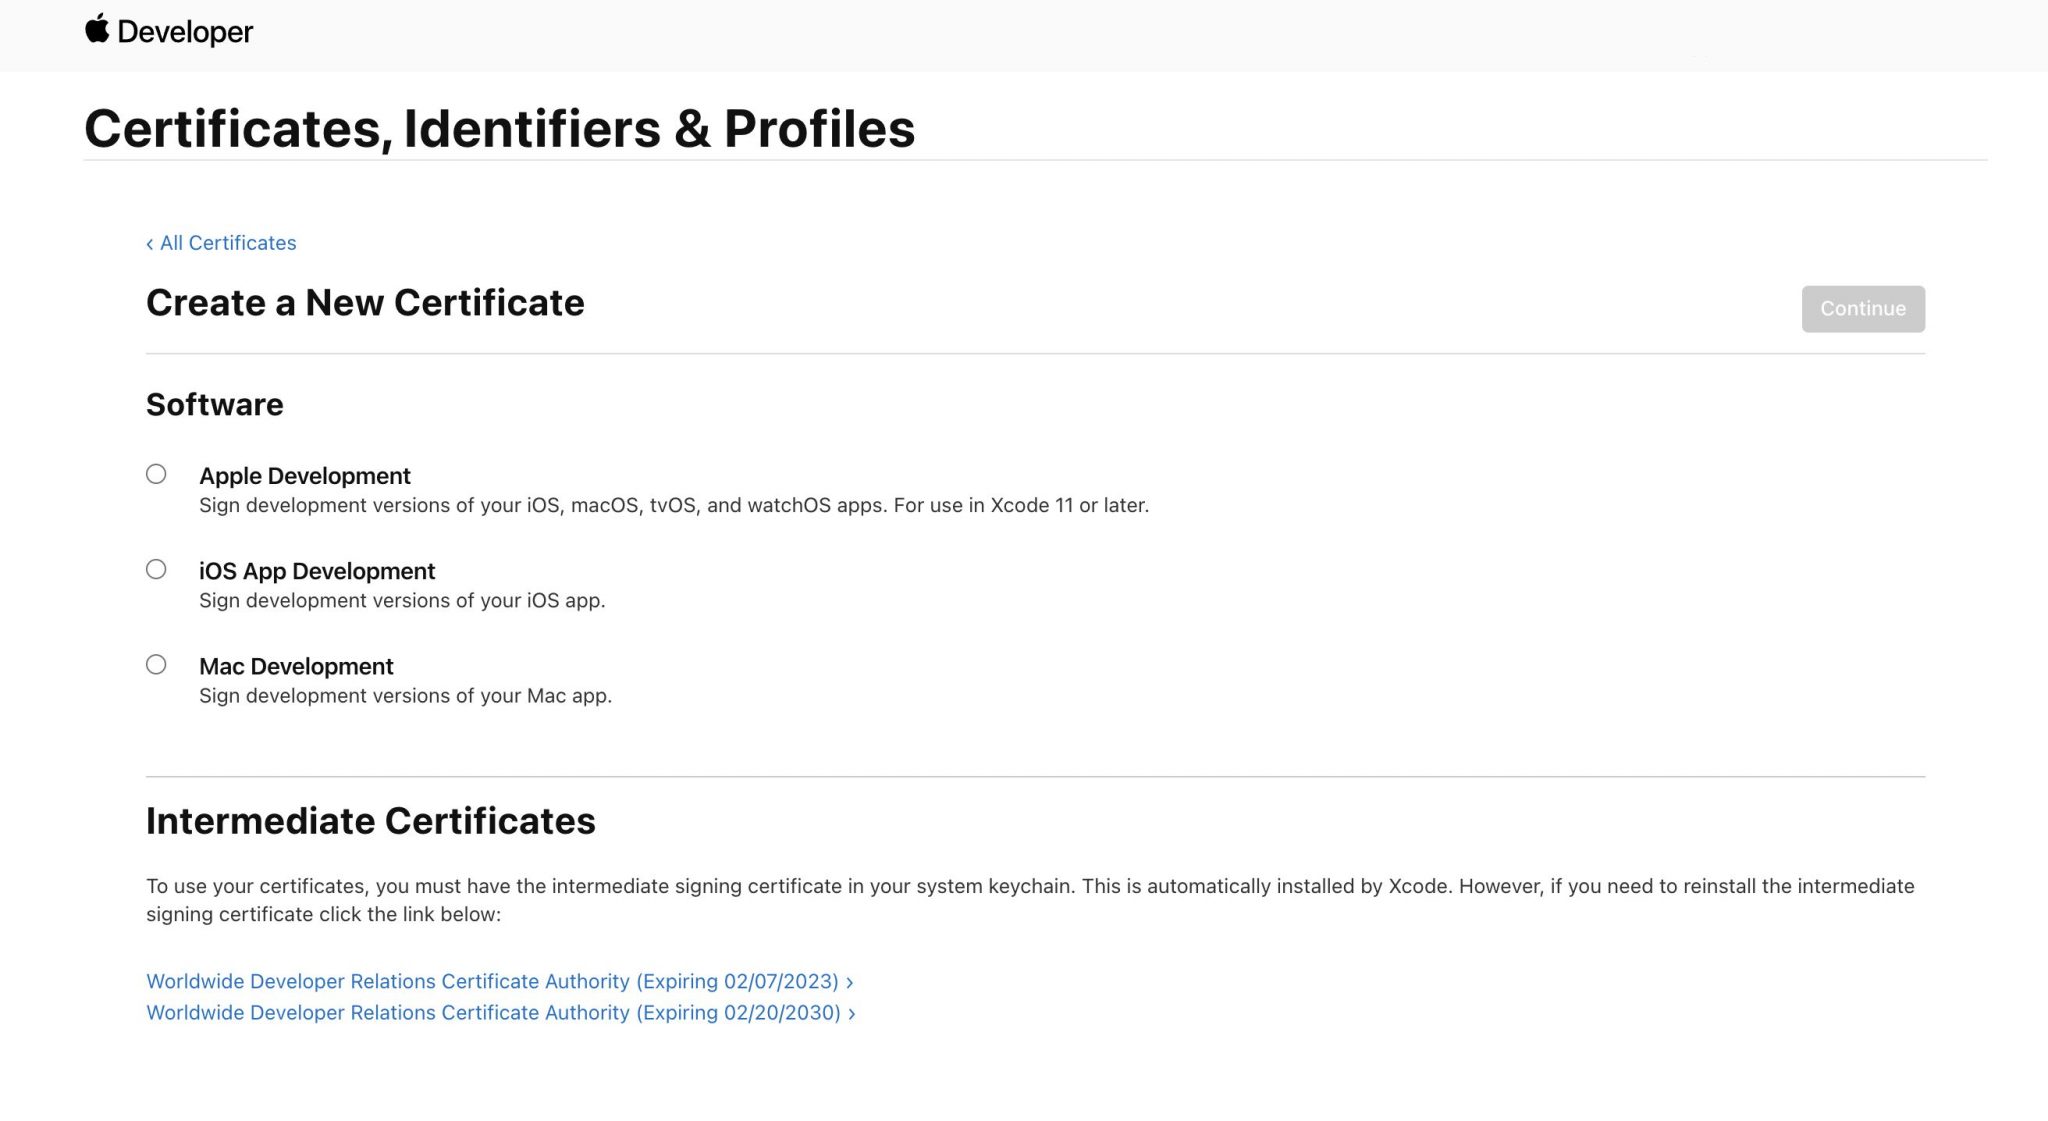Click the chevron after 02/07/2023 certificate link
The height and width of the screenshot is (1121, 2048).
coord(849,981)
